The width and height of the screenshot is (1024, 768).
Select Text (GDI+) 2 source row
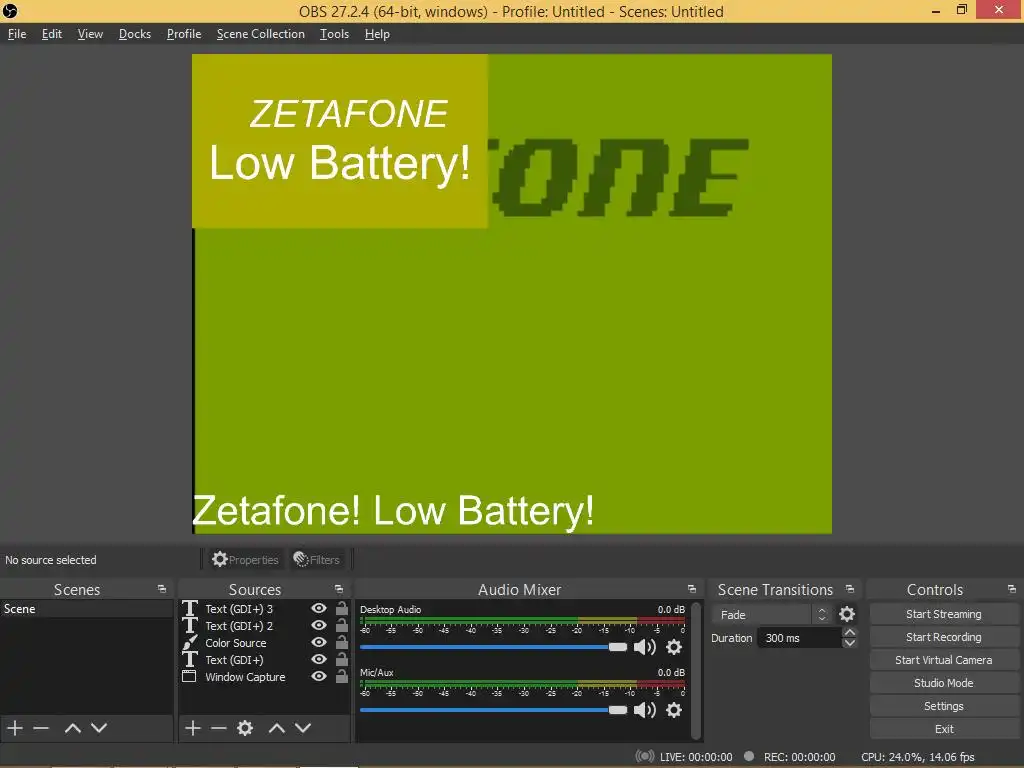(x=264, y=626)
